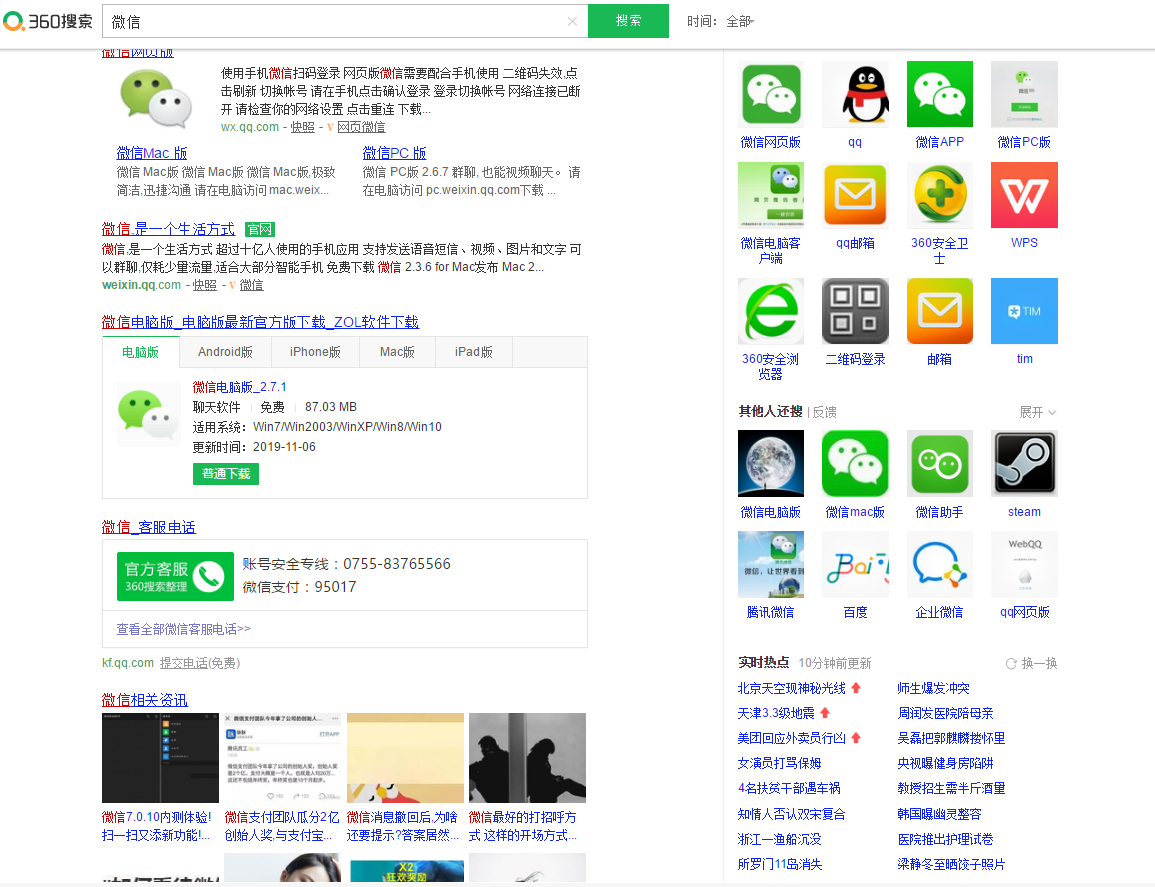Open the 百度 logo icon
Viewport: 1155px width, 887px height.
coord(854,564)
